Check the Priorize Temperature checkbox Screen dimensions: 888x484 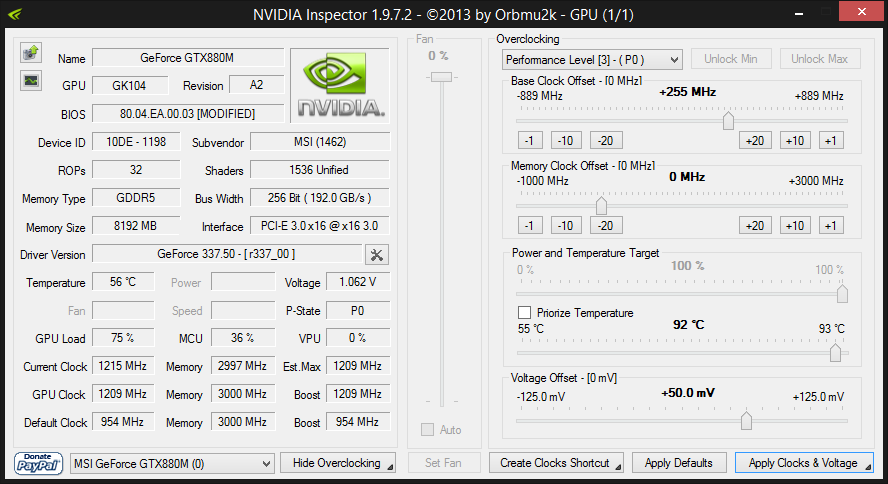524,312
